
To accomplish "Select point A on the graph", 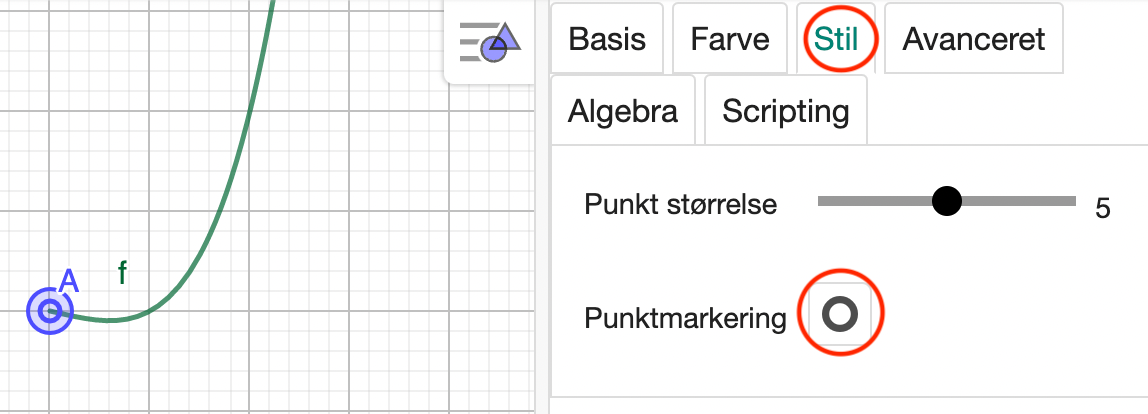I will tap(49, 311).
